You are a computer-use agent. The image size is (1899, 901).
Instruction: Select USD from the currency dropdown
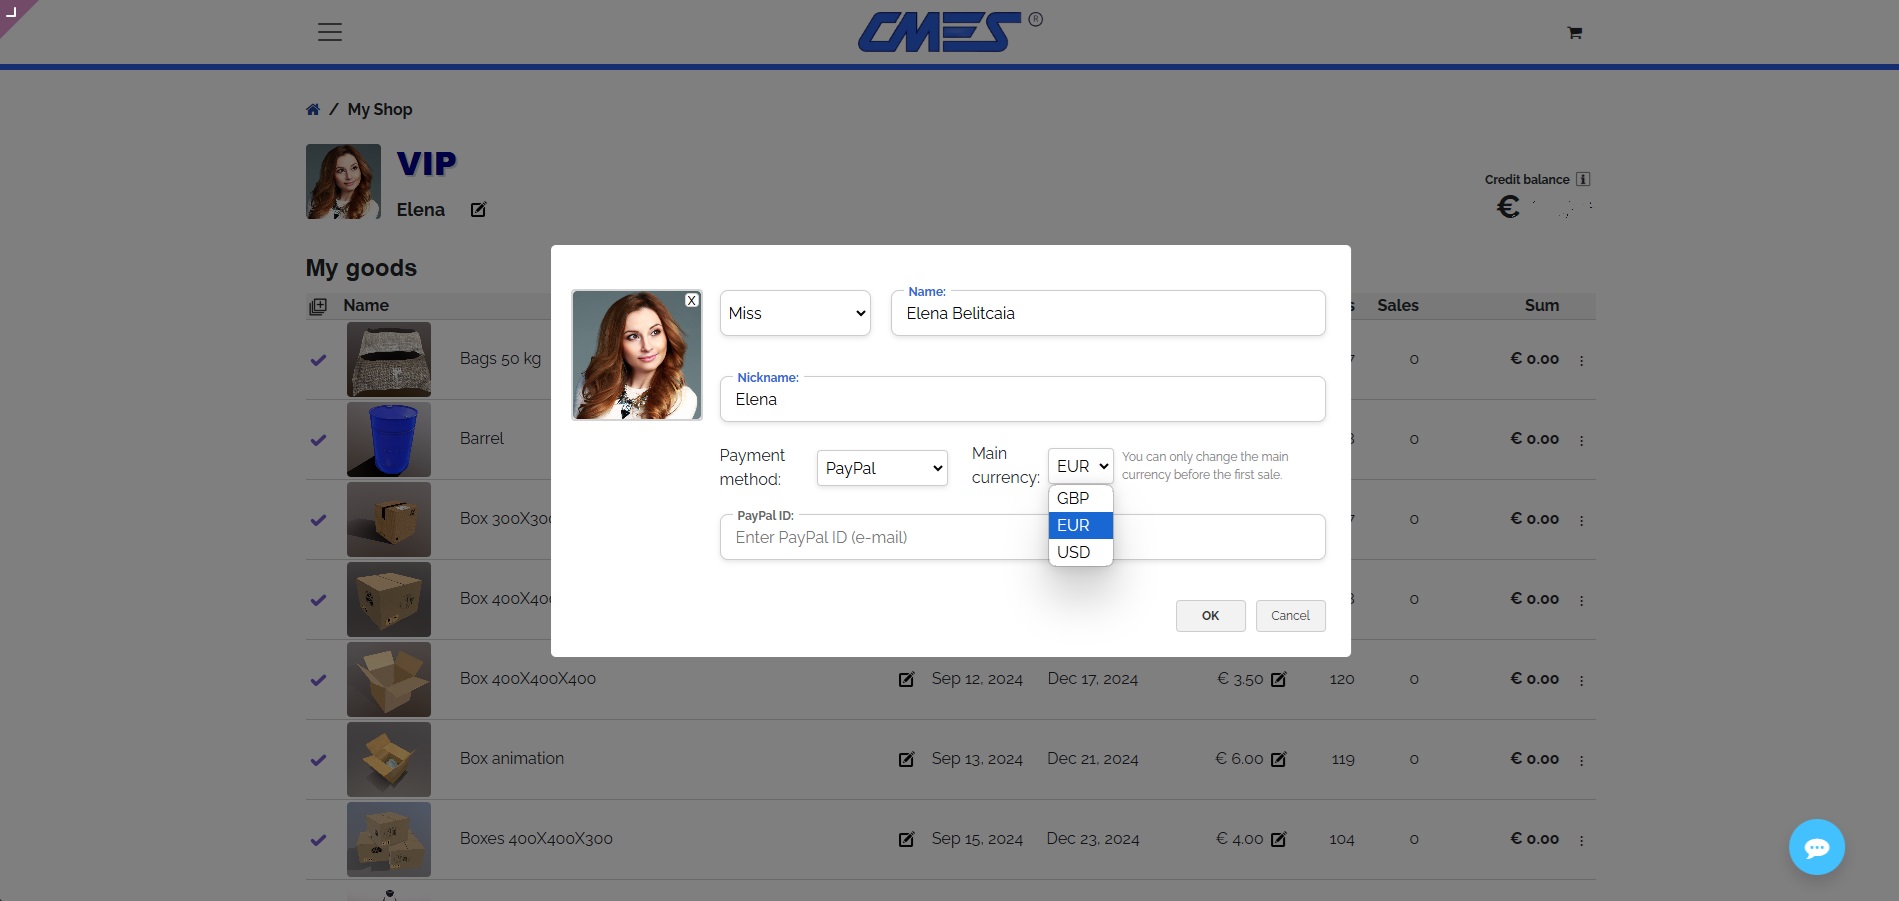(1074, 552)
